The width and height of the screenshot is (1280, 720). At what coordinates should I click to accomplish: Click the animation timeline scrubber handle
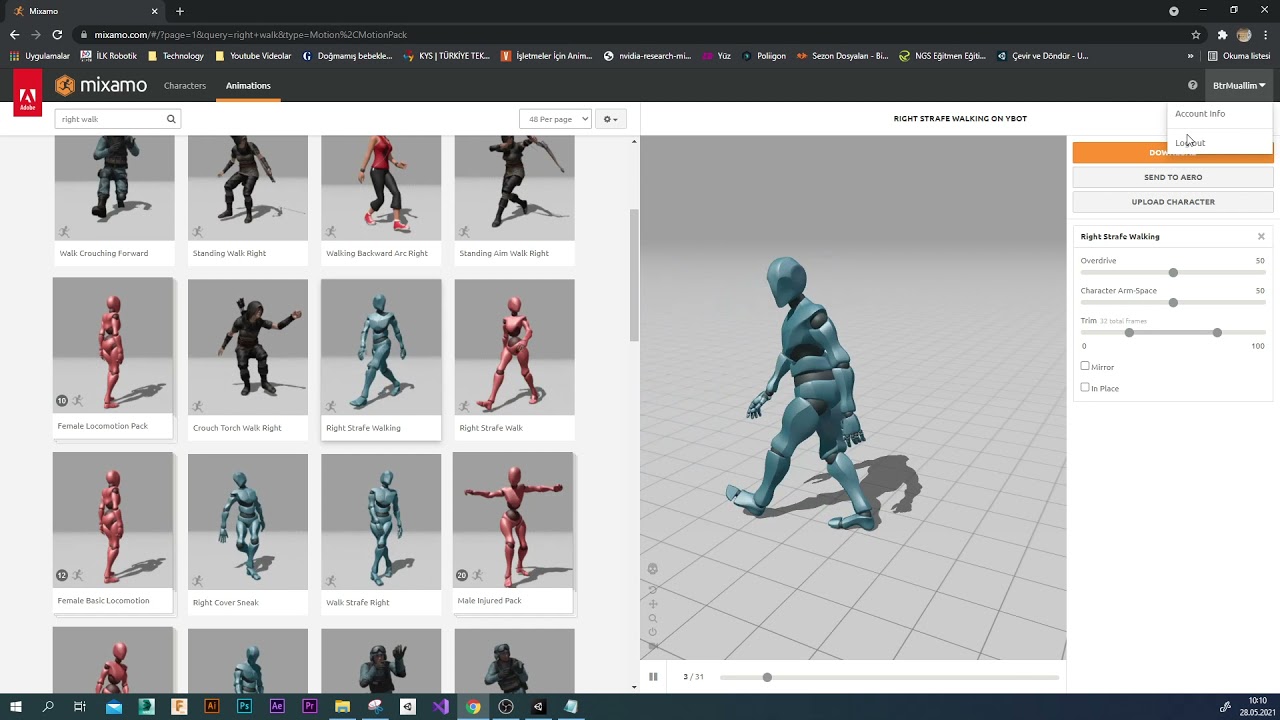click(767, 677)
